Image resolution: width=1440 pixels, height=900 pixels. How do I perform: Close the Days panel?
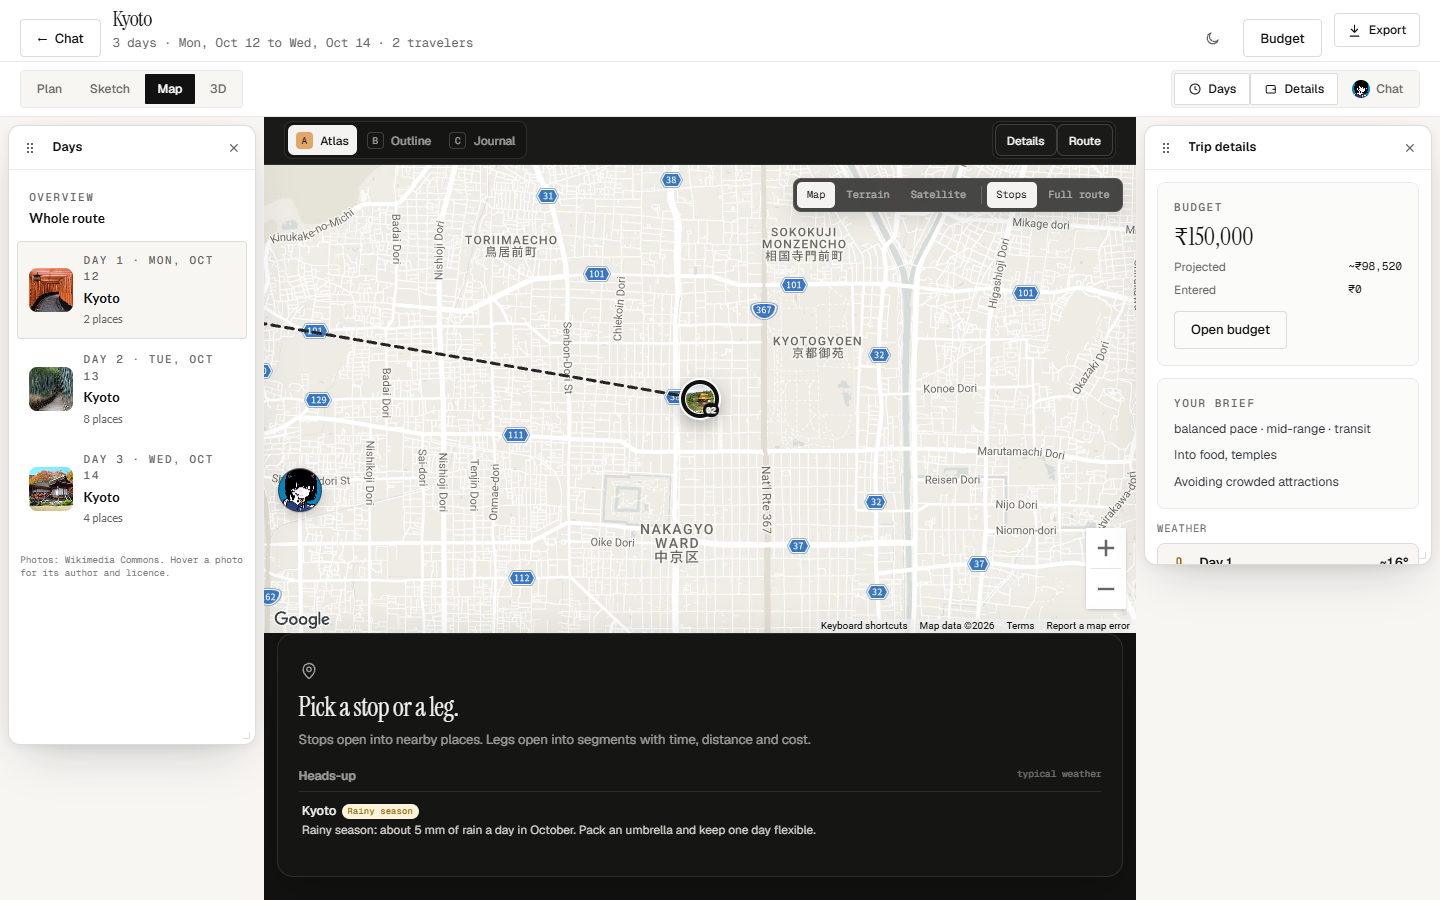point(234,148)
